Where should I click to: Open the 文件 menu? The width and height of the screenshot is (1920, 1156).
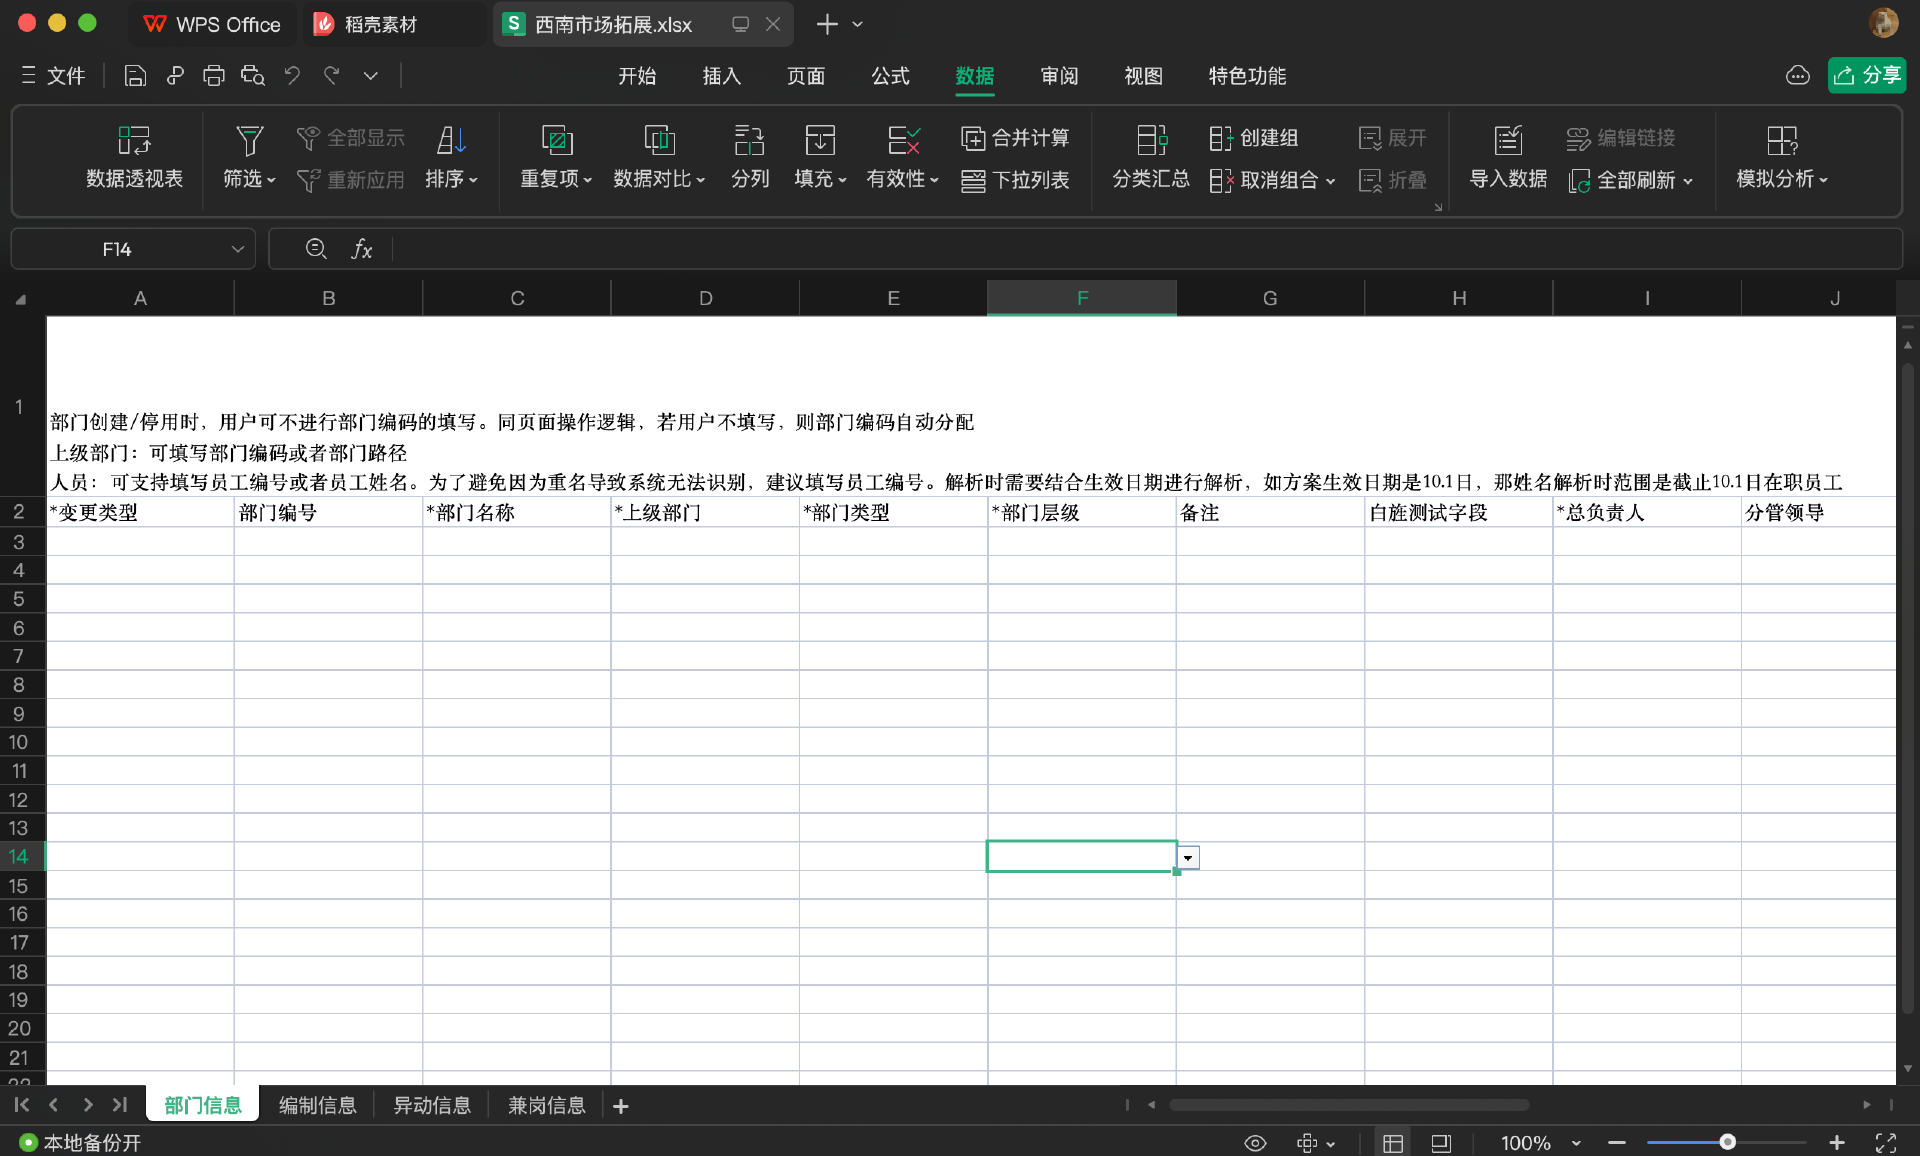(53, 76)
